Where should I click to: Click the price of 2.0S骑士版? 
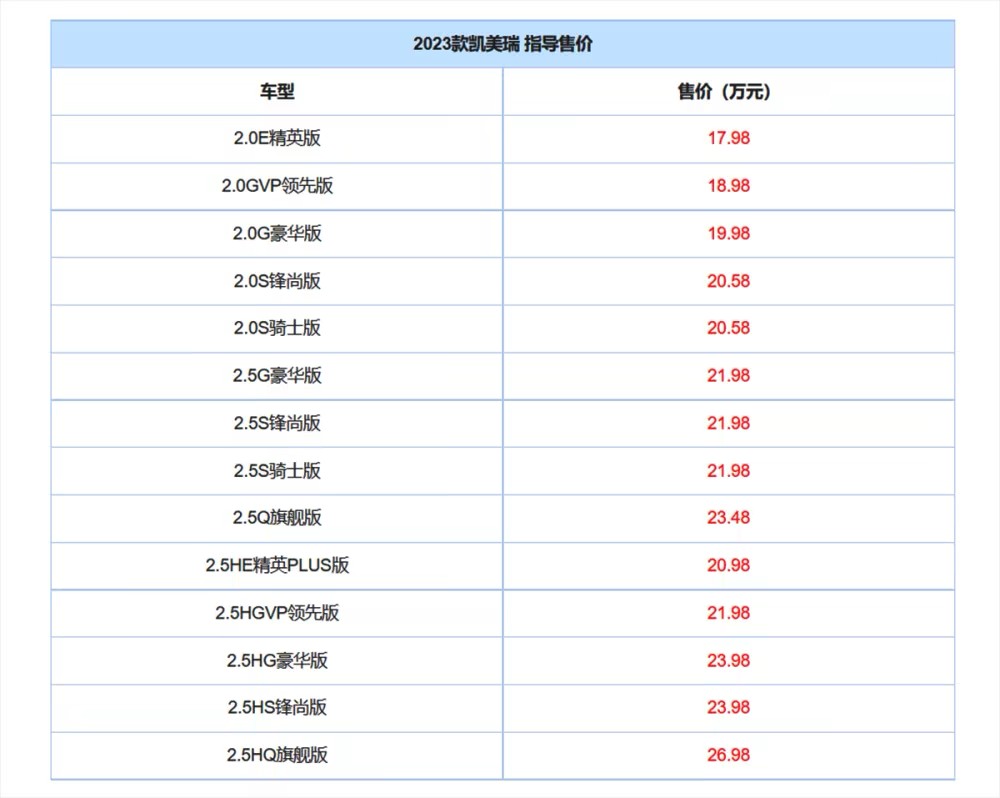[728, 328]
